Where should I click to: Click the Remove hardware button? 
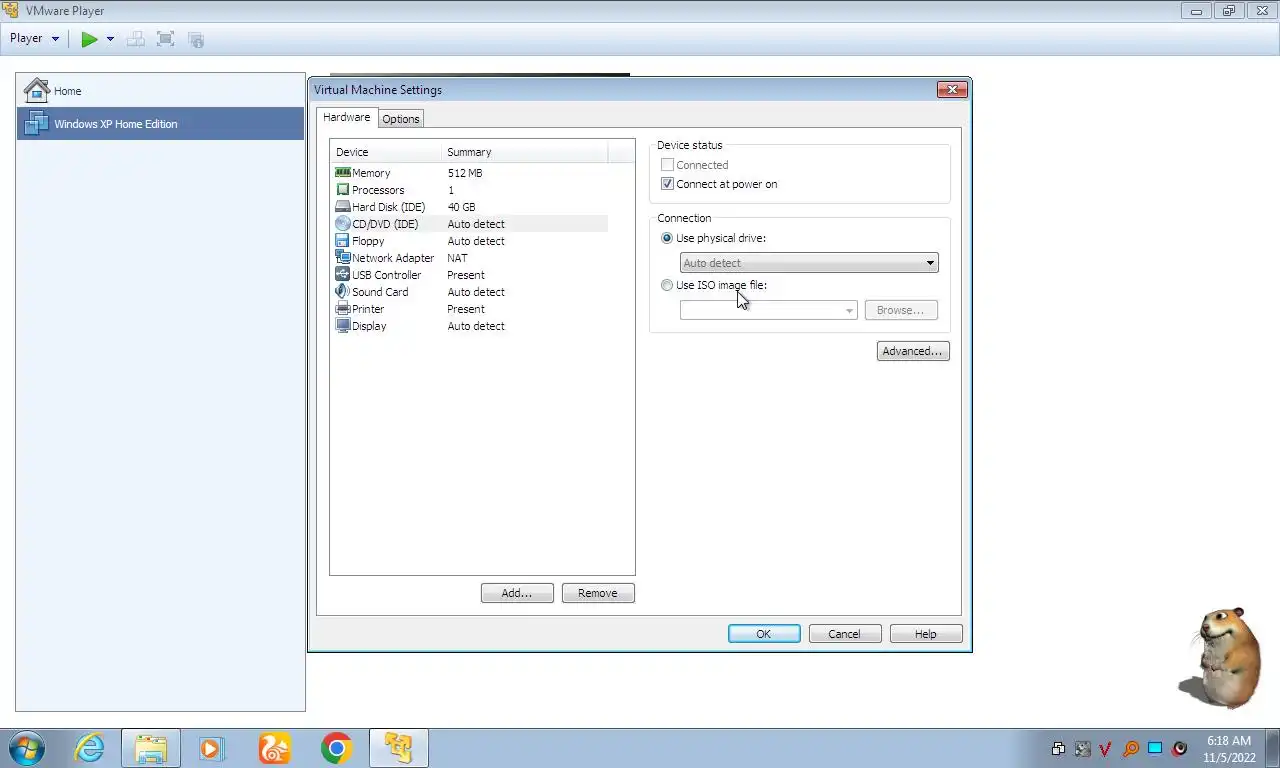tap(598, 593)
